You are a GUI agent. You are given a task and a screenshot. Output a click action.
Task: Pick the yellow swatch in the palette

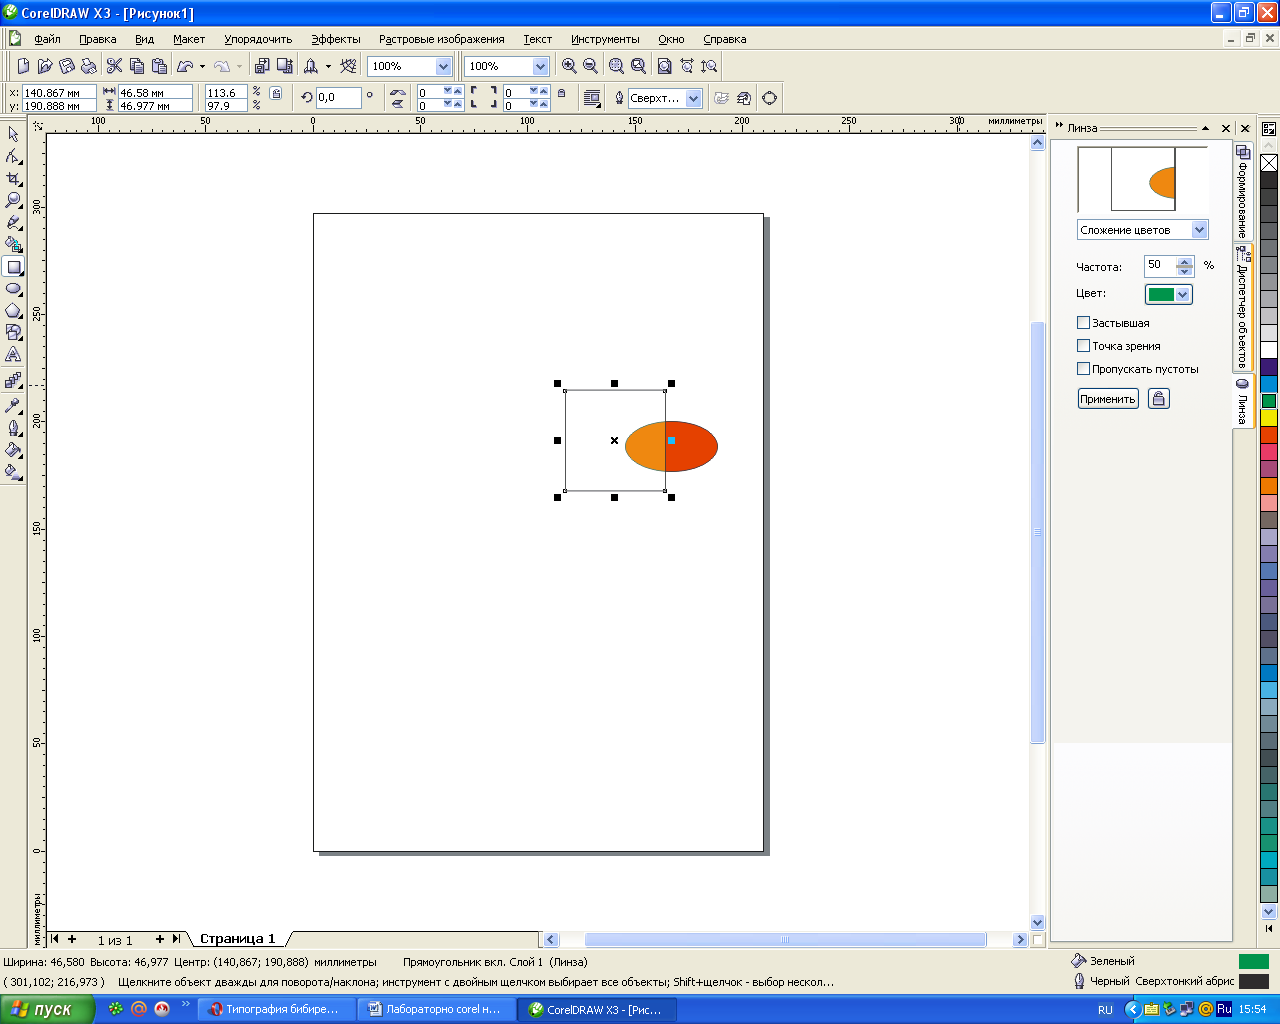(1269, 418)
